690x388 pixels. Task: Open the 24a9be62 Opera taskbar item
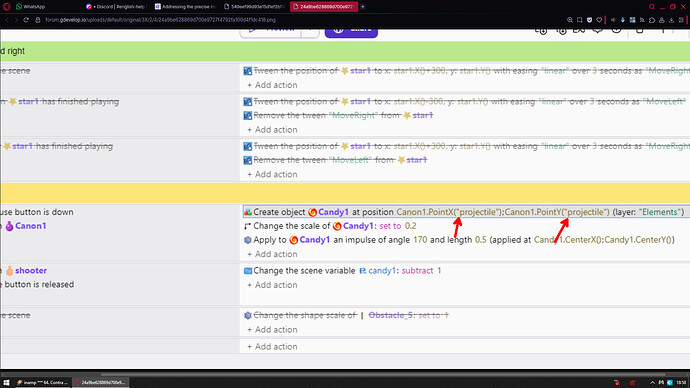100,382
